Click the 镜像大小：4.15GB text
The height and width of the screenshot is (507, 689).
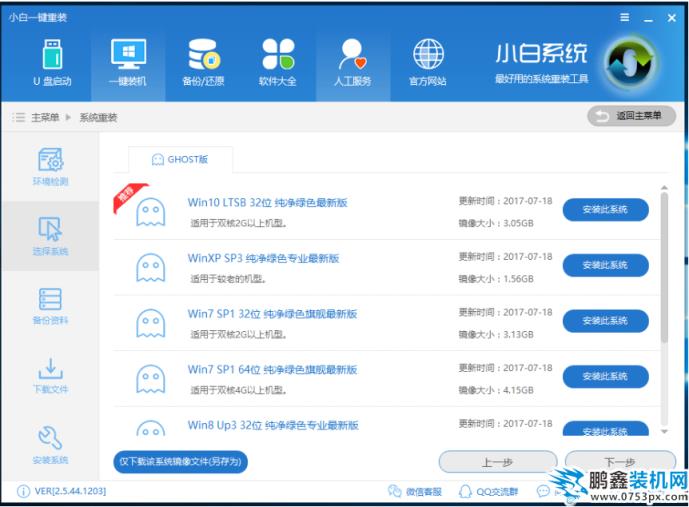pos(496,390)
